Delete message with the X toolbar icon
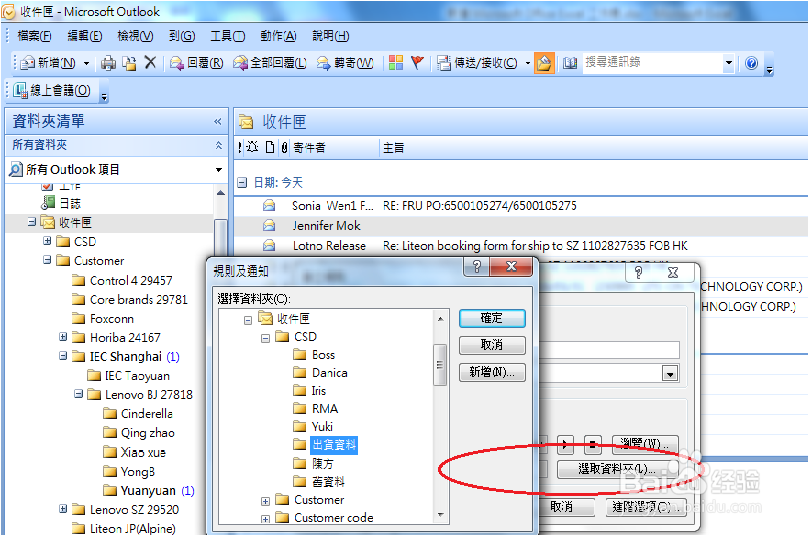This screenshot has width=808, height=535. 150,63
